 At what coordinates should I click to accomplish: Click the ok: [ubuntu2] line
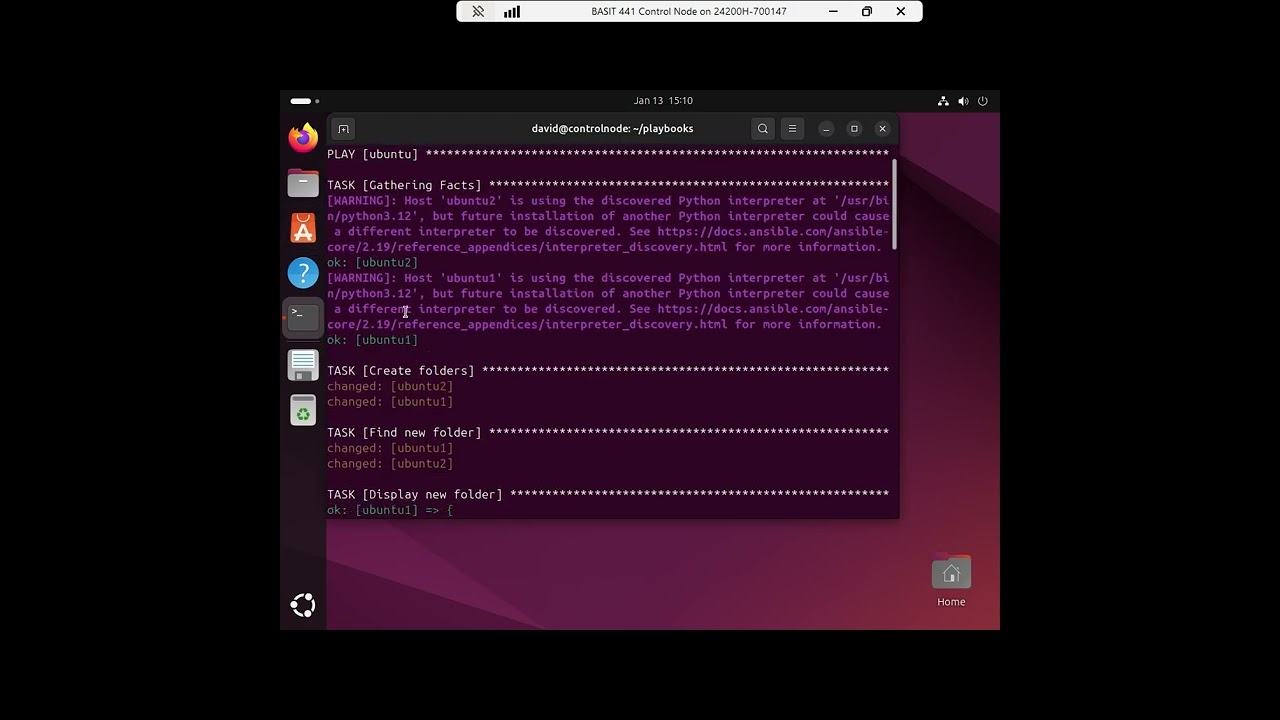372,263
